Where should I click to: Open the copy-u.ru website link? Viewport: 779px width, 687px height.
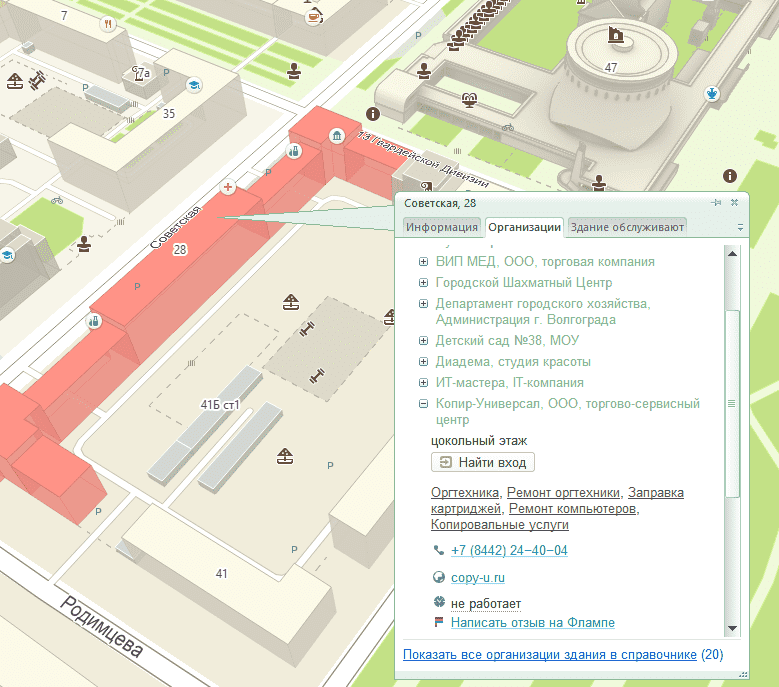(x=478, y=578)
